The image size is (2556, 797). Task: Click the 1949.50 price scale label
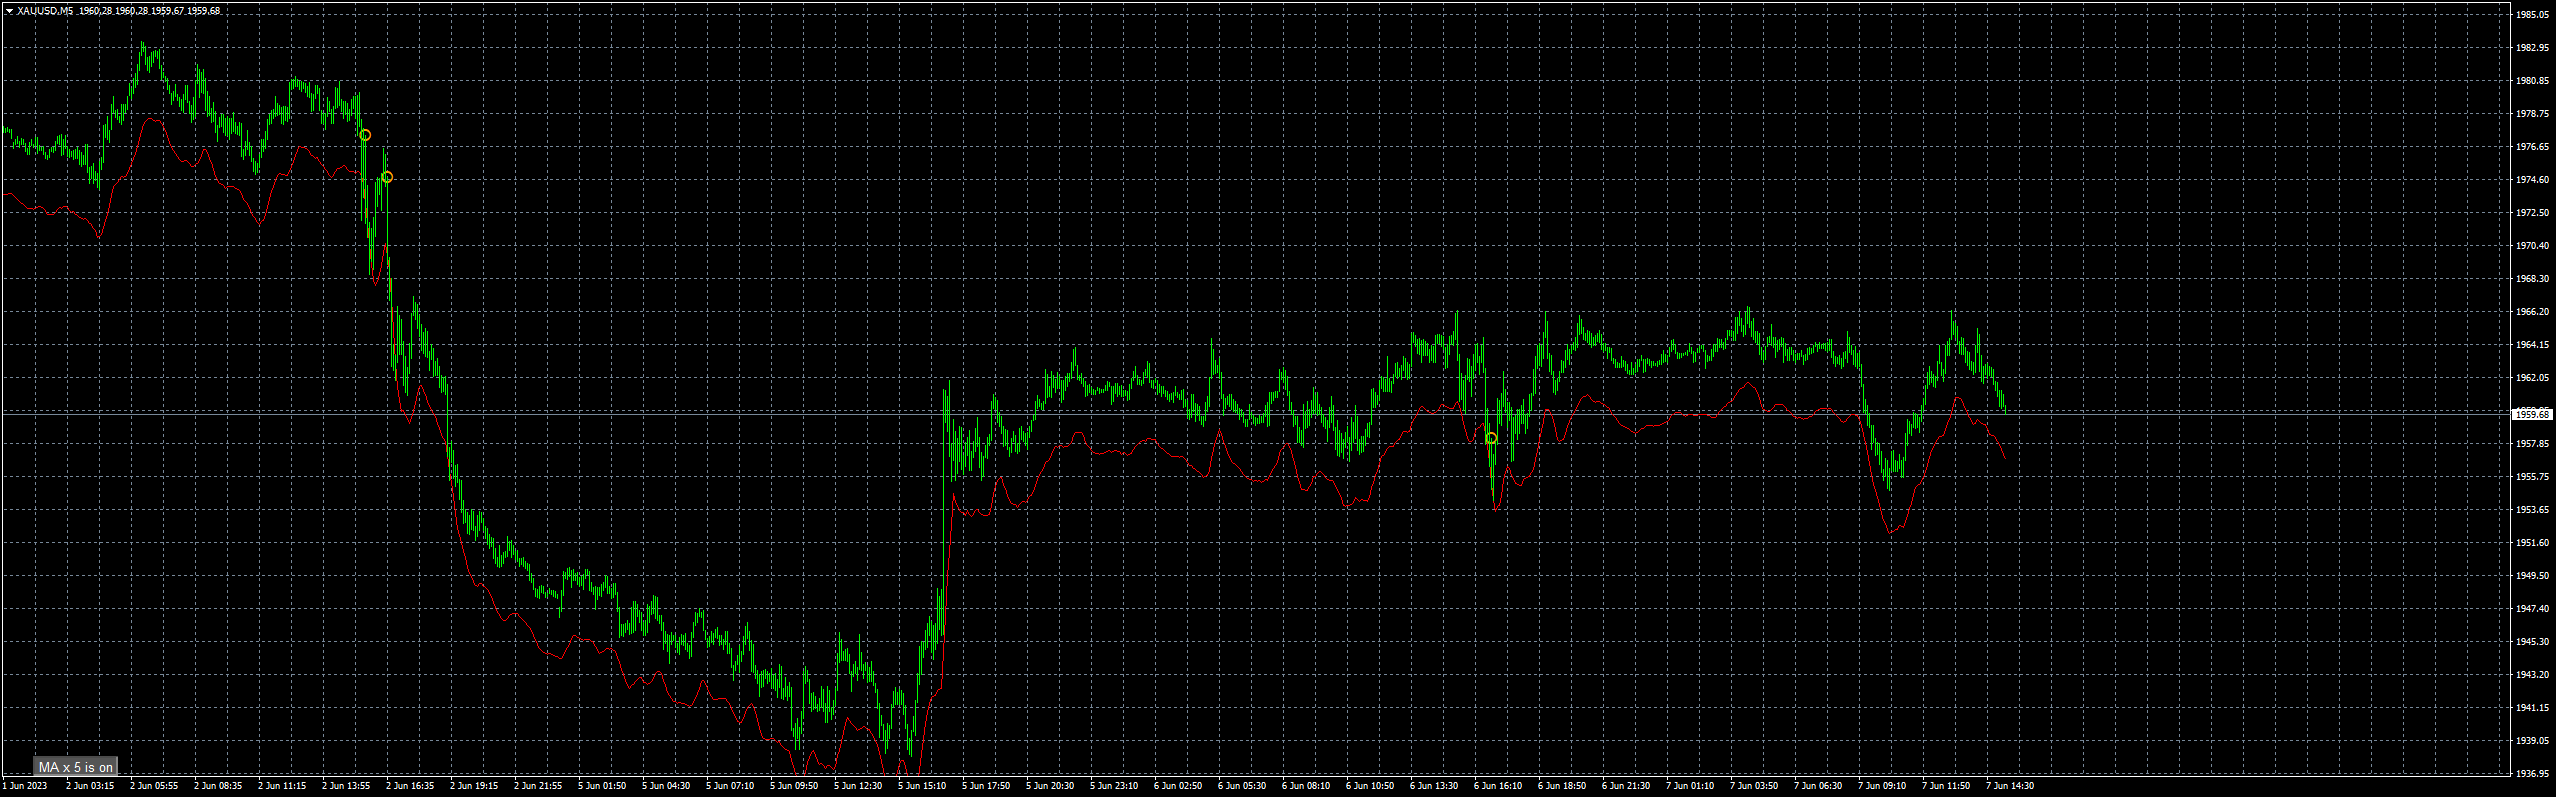(x=2532, y=576)
